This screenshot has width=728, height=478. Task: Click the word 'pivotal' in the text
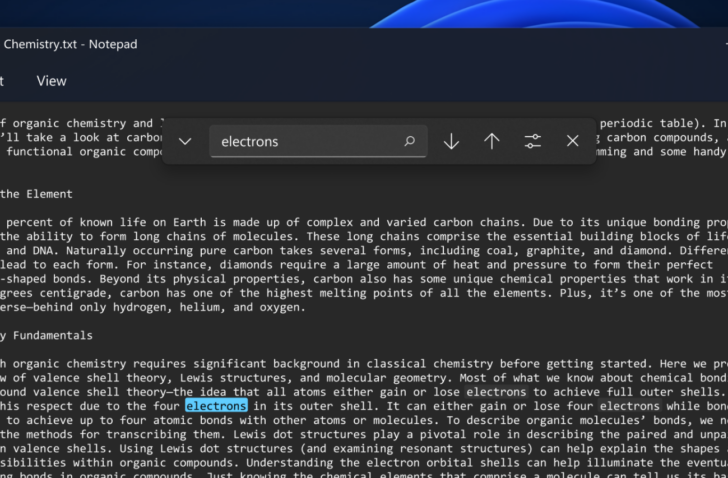(443, 434)
